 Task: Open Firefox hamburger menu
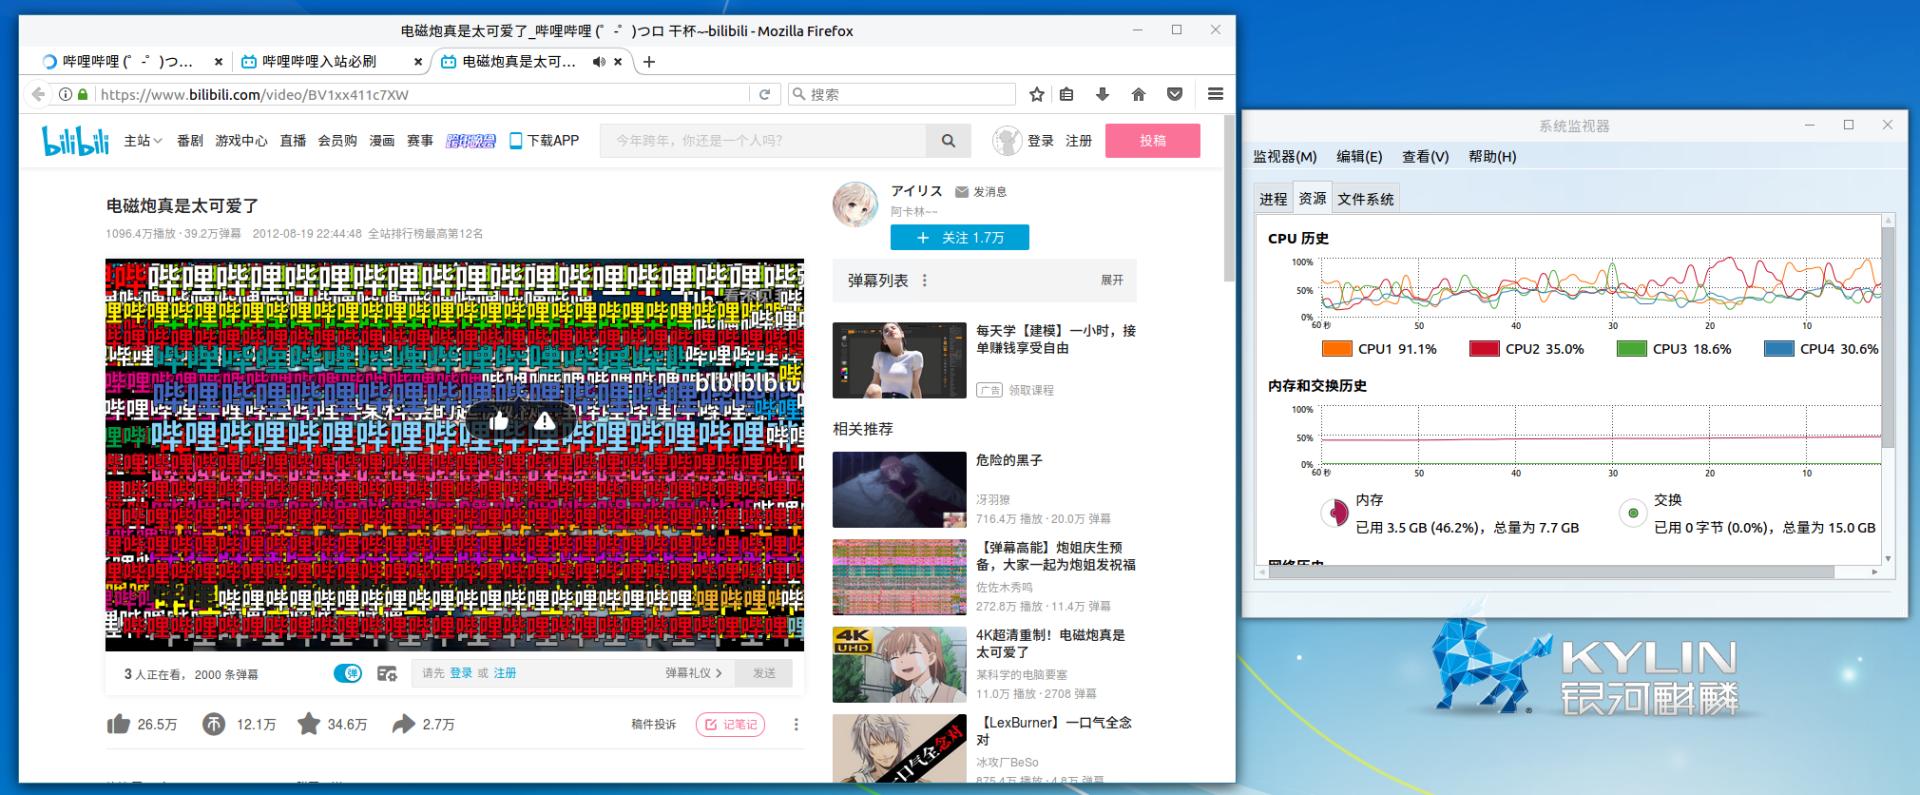tap(1215, 94)
